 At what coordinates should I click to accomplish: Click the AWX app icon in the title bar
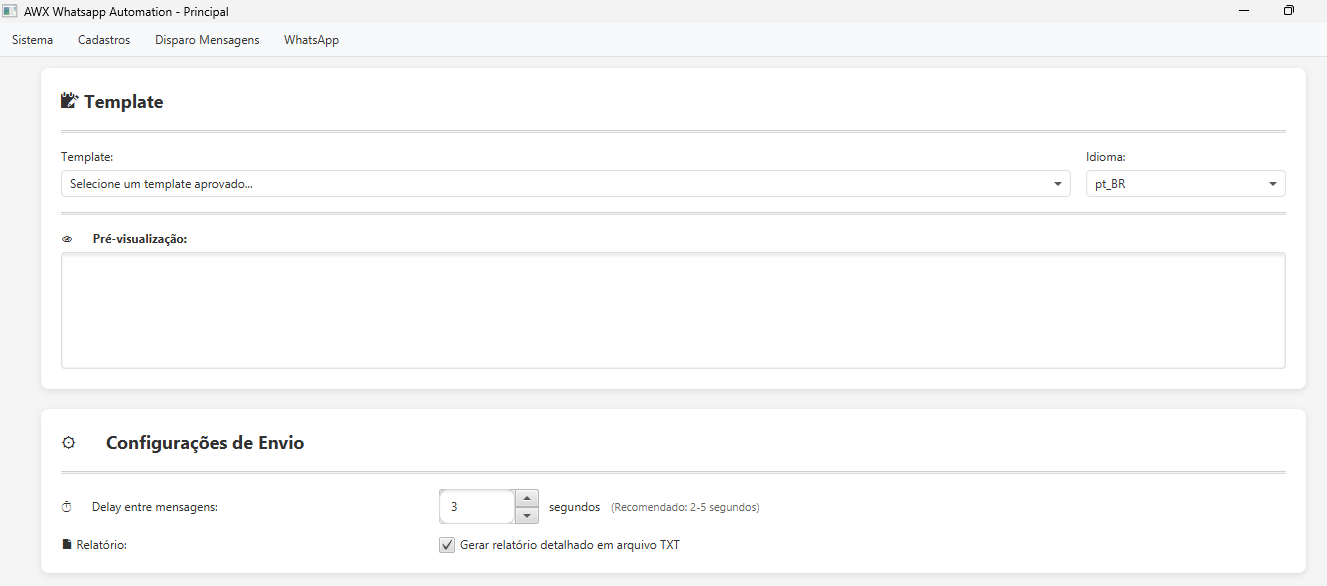coord(13,11)
